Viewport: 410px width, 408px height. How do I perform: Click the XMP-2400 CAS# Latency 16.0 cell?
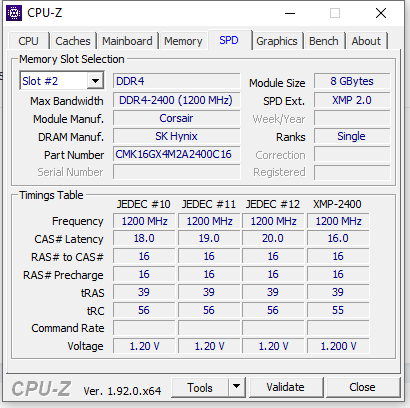(x=338, y=238)
